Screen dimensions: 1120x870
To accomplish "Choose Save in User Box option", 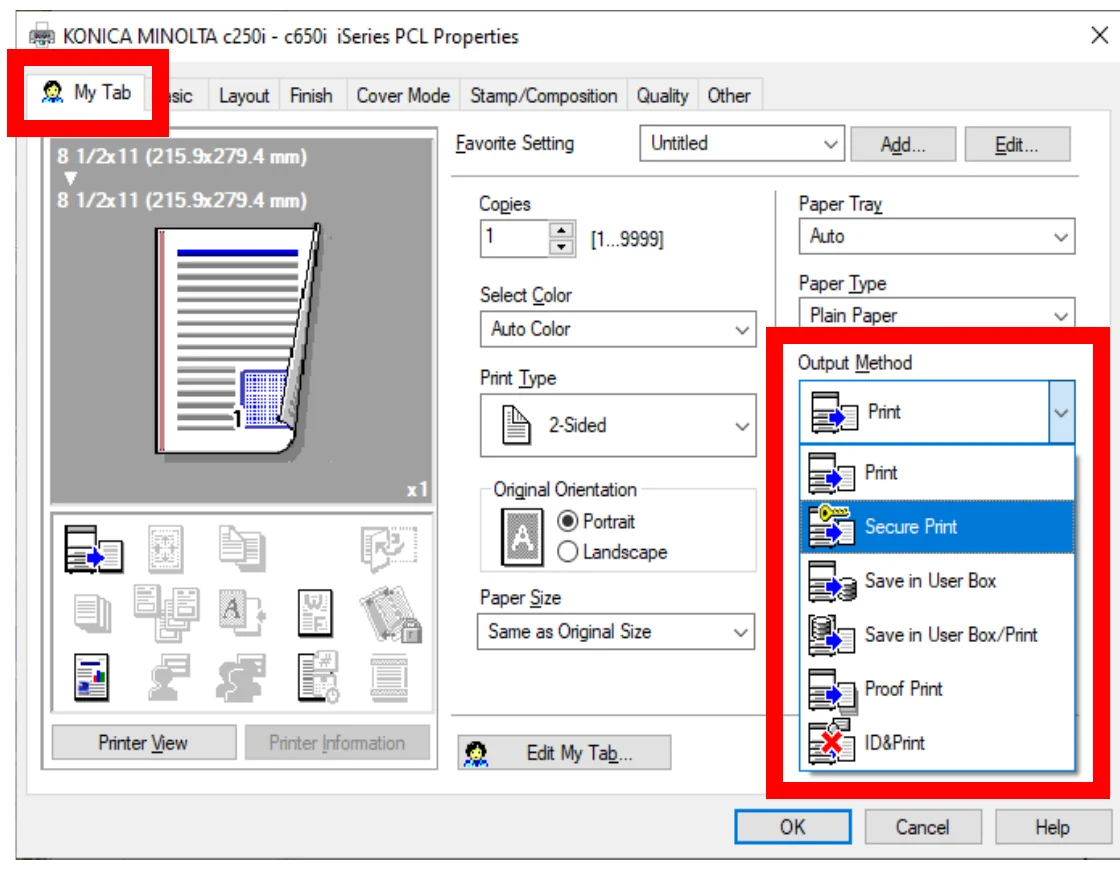I will [x=937, y=581].
